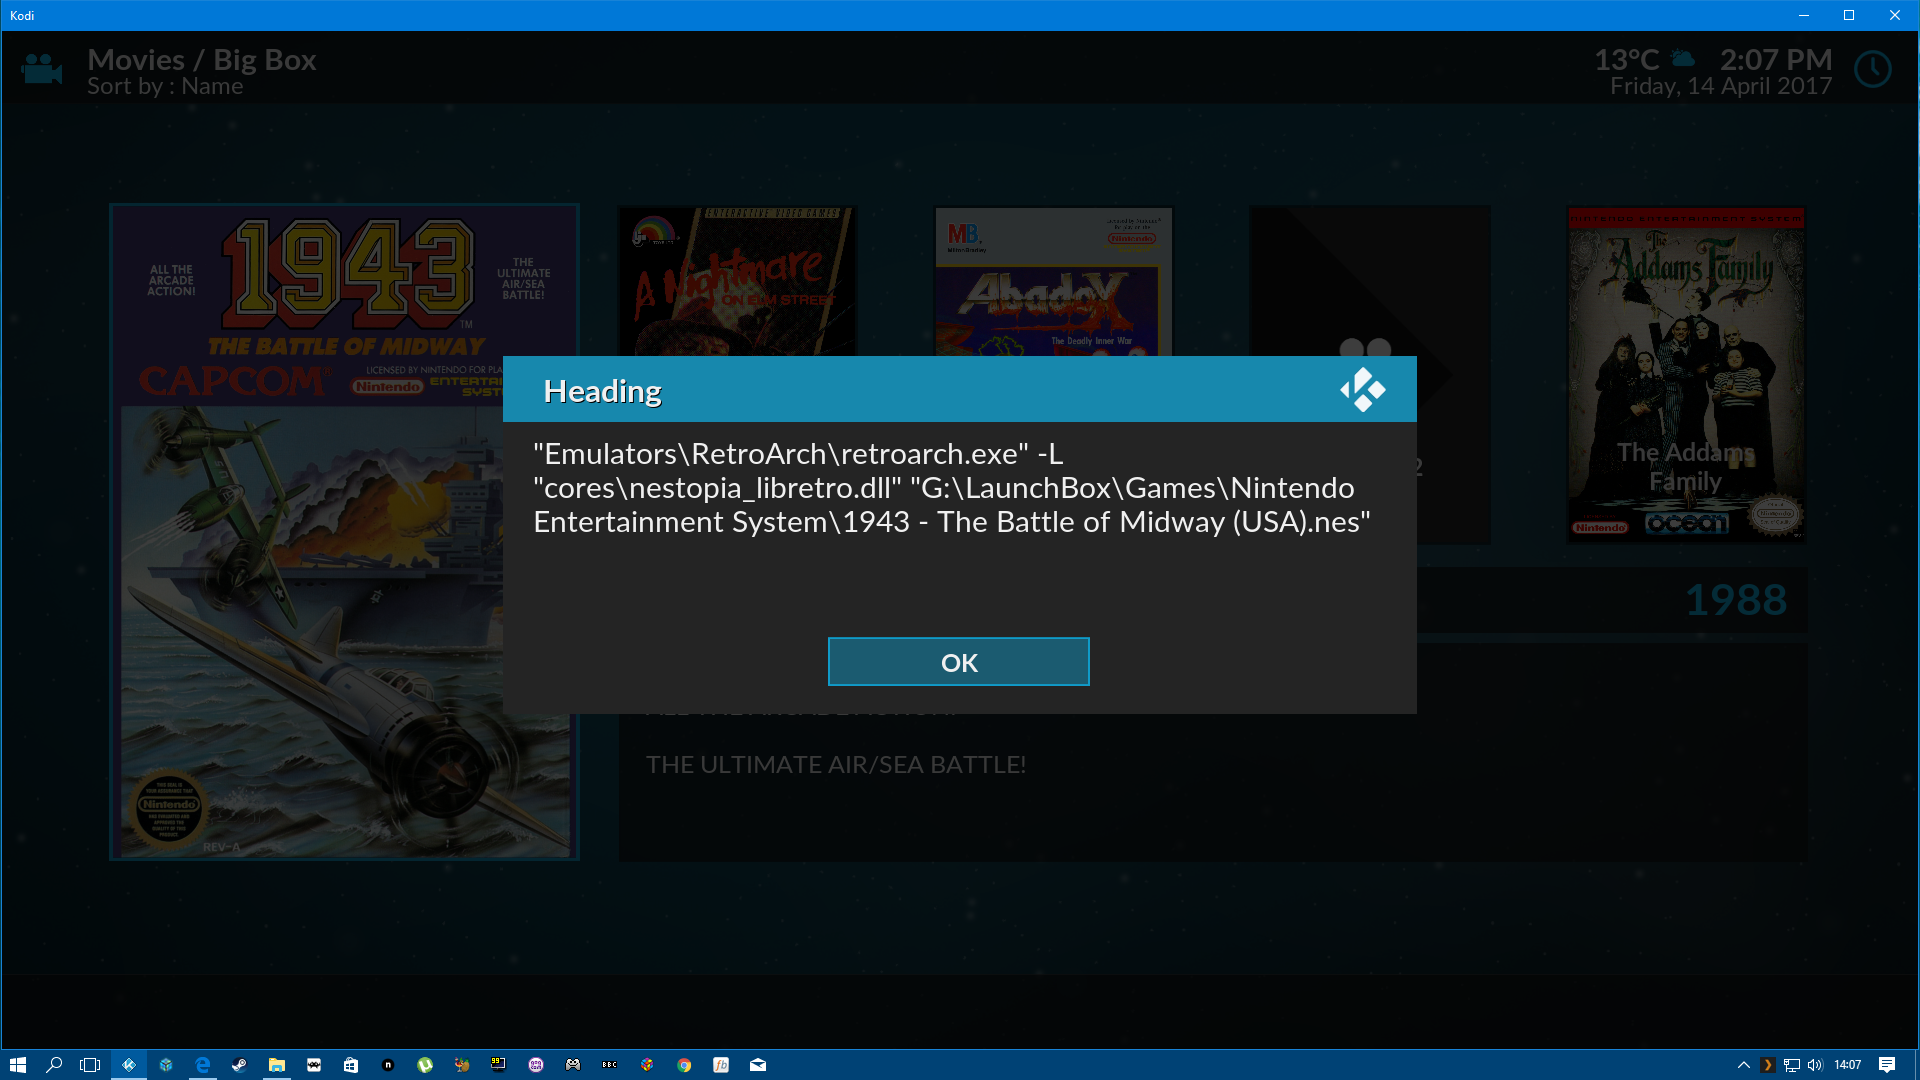Open the black circle 'n' taskbar app

[x=388, y=1065]
